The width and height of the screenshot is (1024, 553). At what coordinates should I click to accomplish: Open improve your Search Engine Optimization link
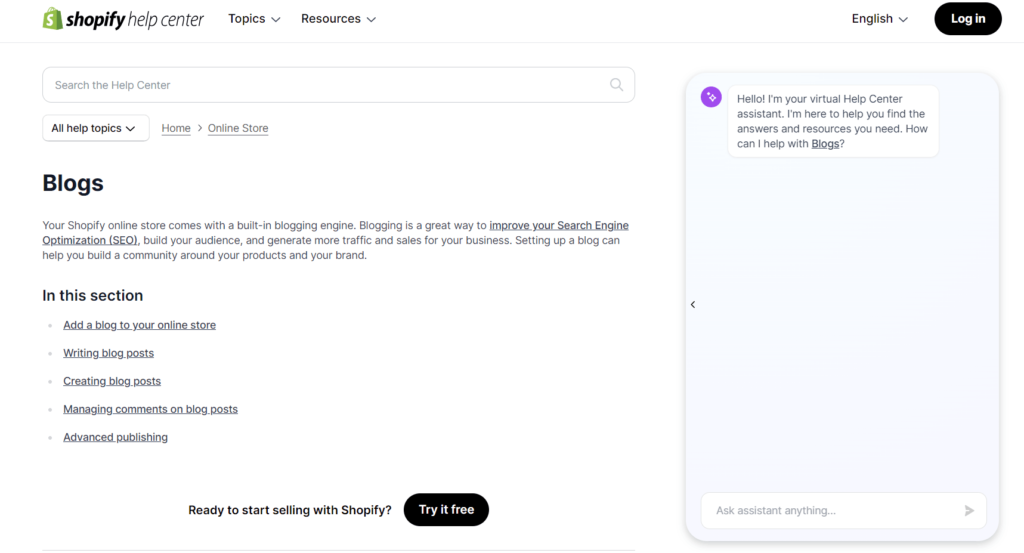point(558,225)
